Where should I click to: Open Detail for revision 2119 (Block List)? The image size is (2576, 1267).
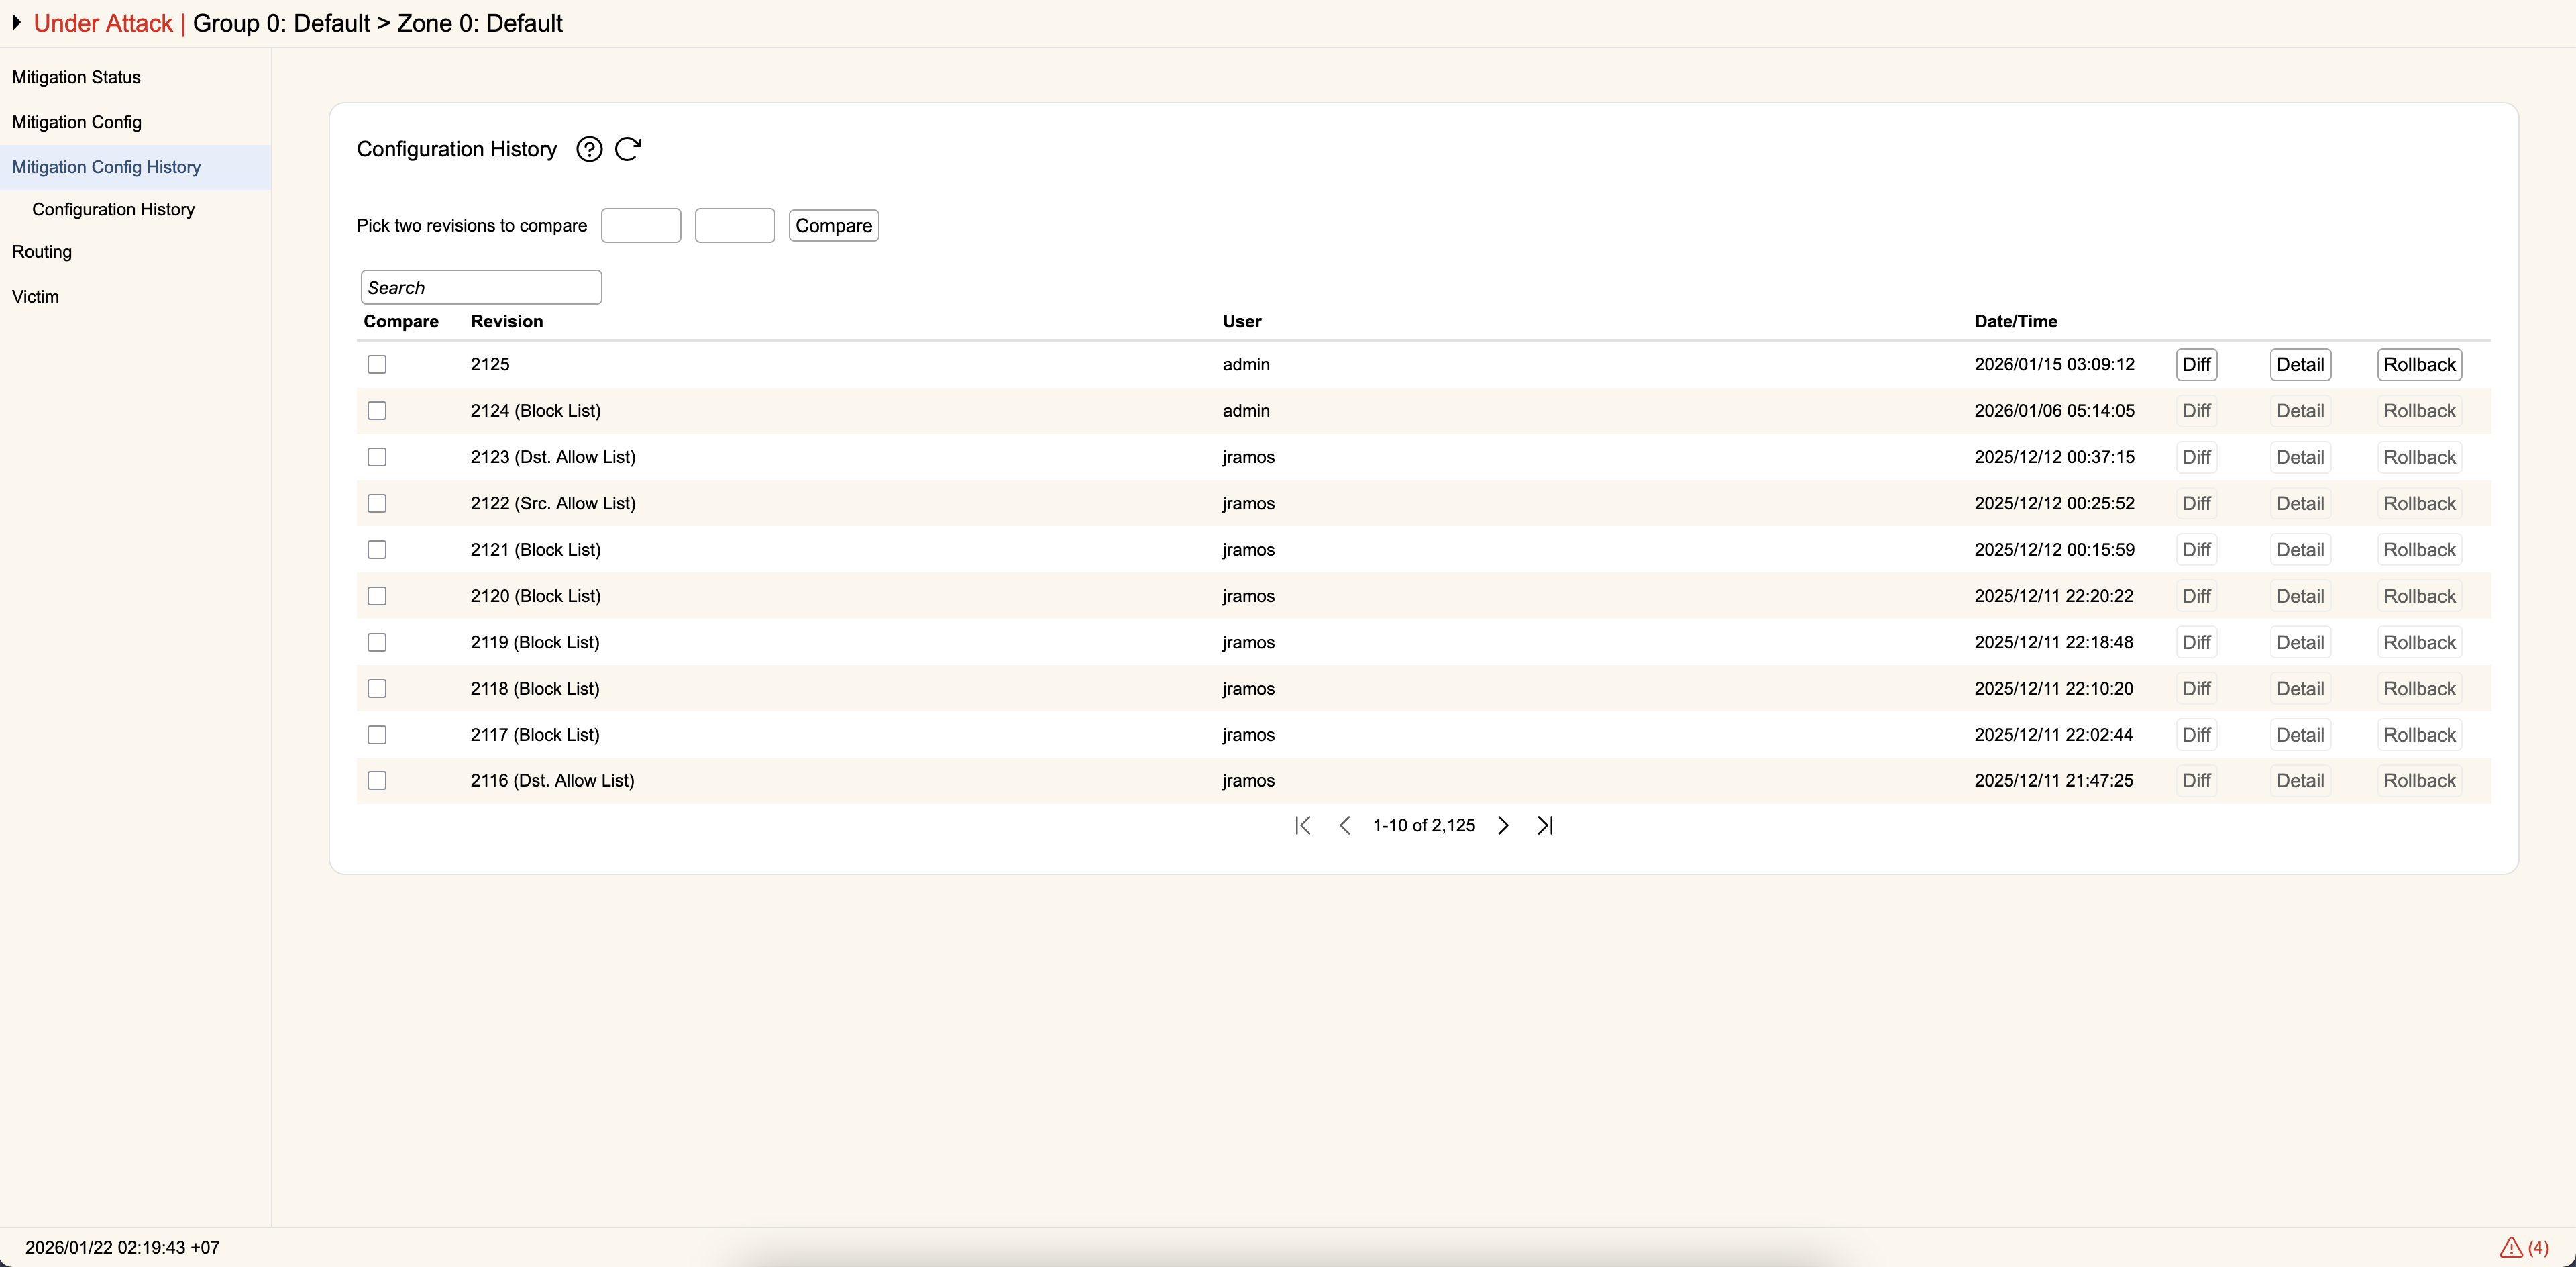tap(2300, 642)
